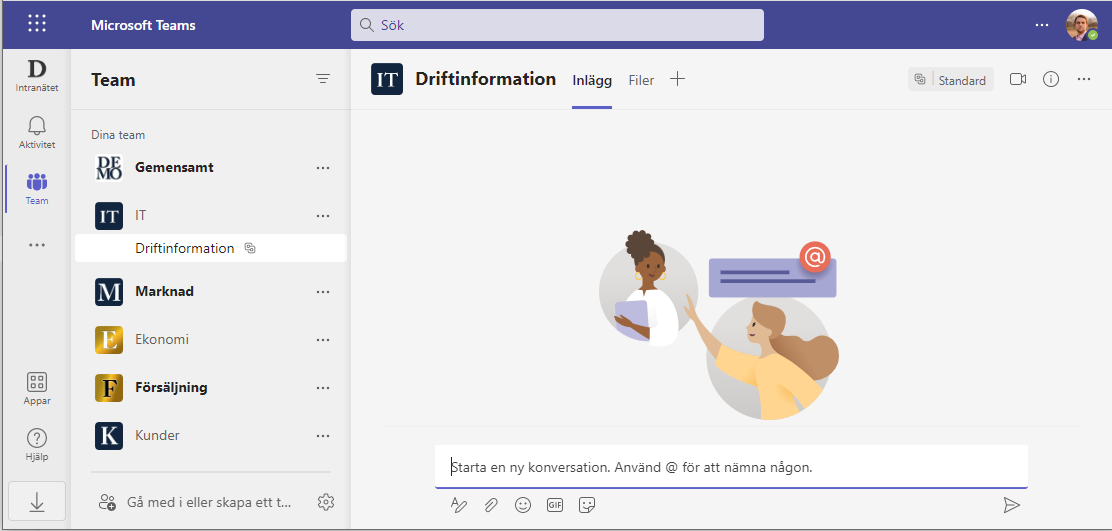Click the attach file paperclip icon
This screenshot has width=1112, height=531.
(x=491, y=505)
